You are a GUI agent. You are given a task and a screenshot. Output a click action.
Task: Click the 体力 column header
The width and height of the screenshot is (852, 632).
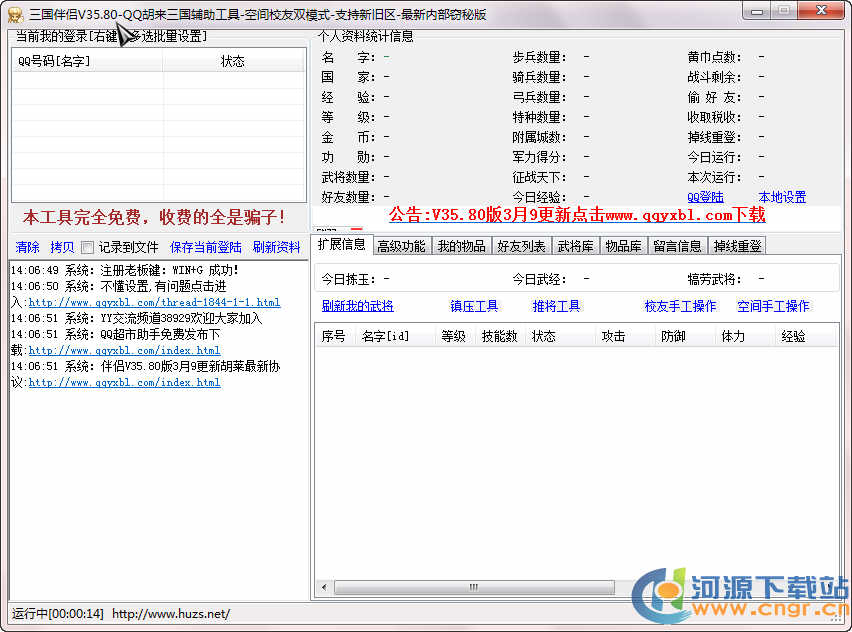click(x=744, y=336)
